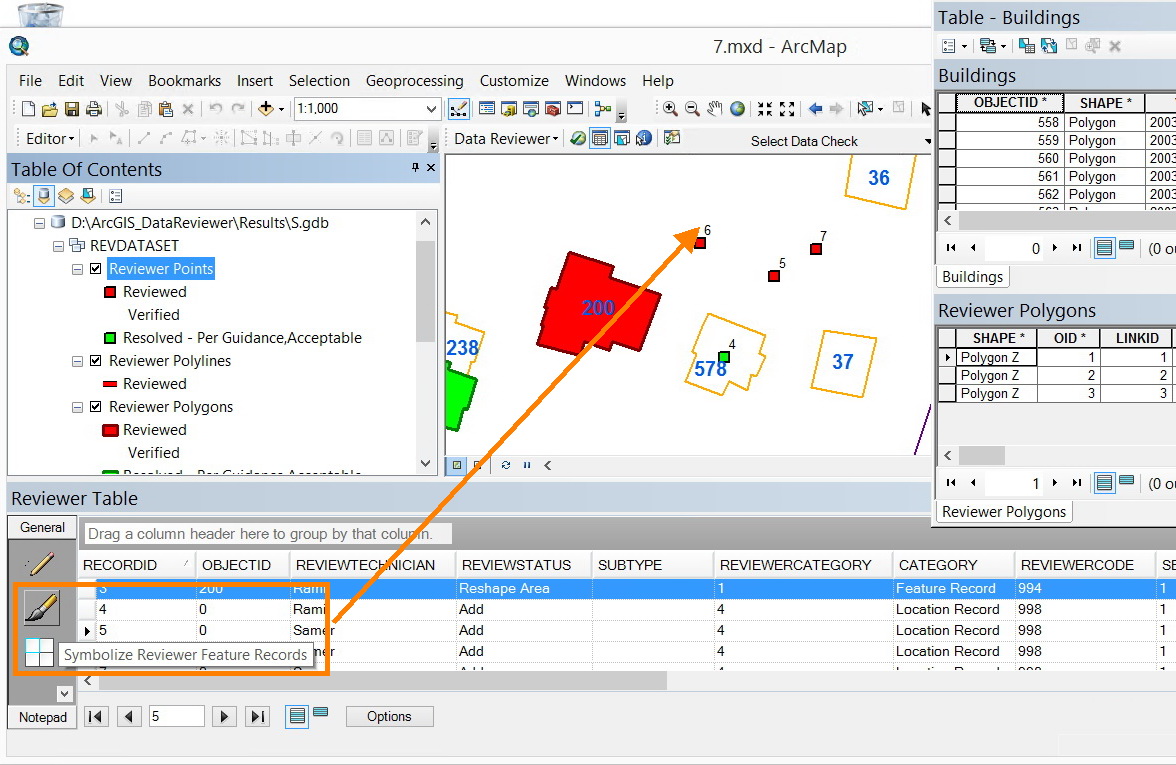Toggle the Reviewer Table icon on Data Reviewer toolbar

tap(599, 138)
